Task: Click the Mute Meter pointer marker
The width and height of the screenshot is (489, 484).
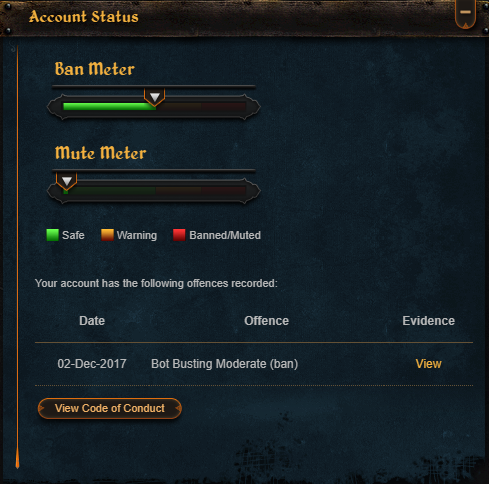Action: click(x=67, y=181)
